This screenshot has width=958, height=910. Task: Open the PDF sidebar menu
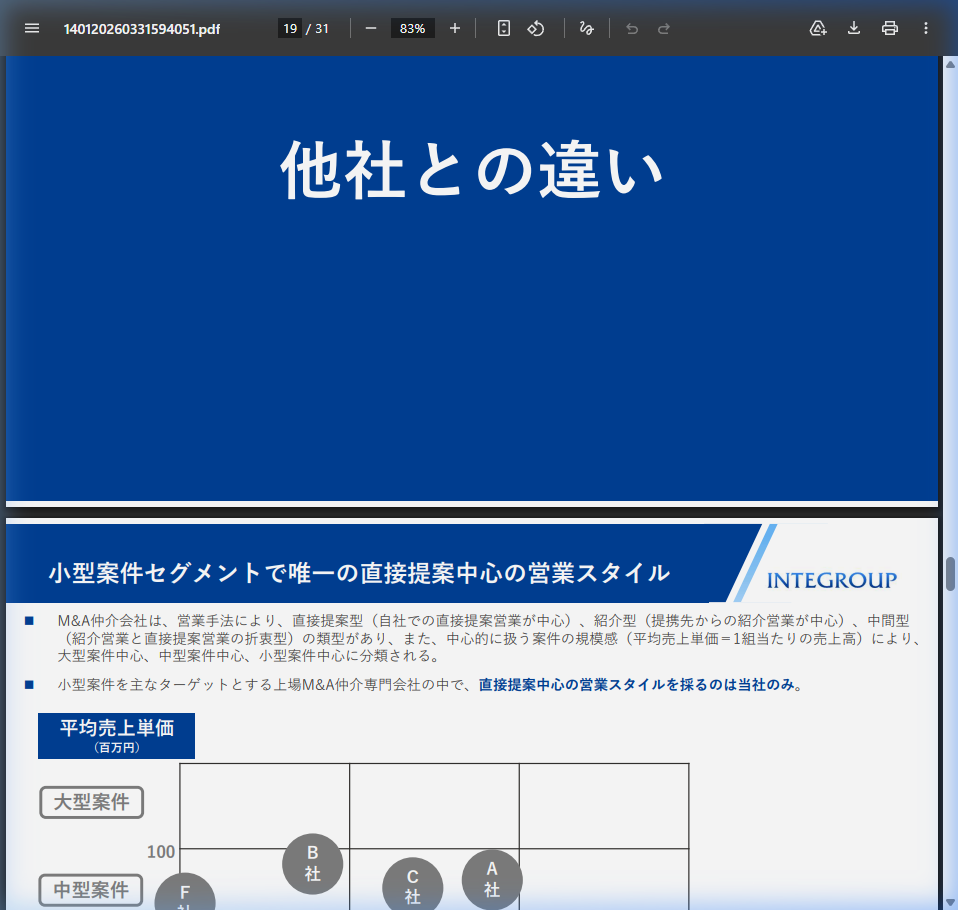point(32,28)
